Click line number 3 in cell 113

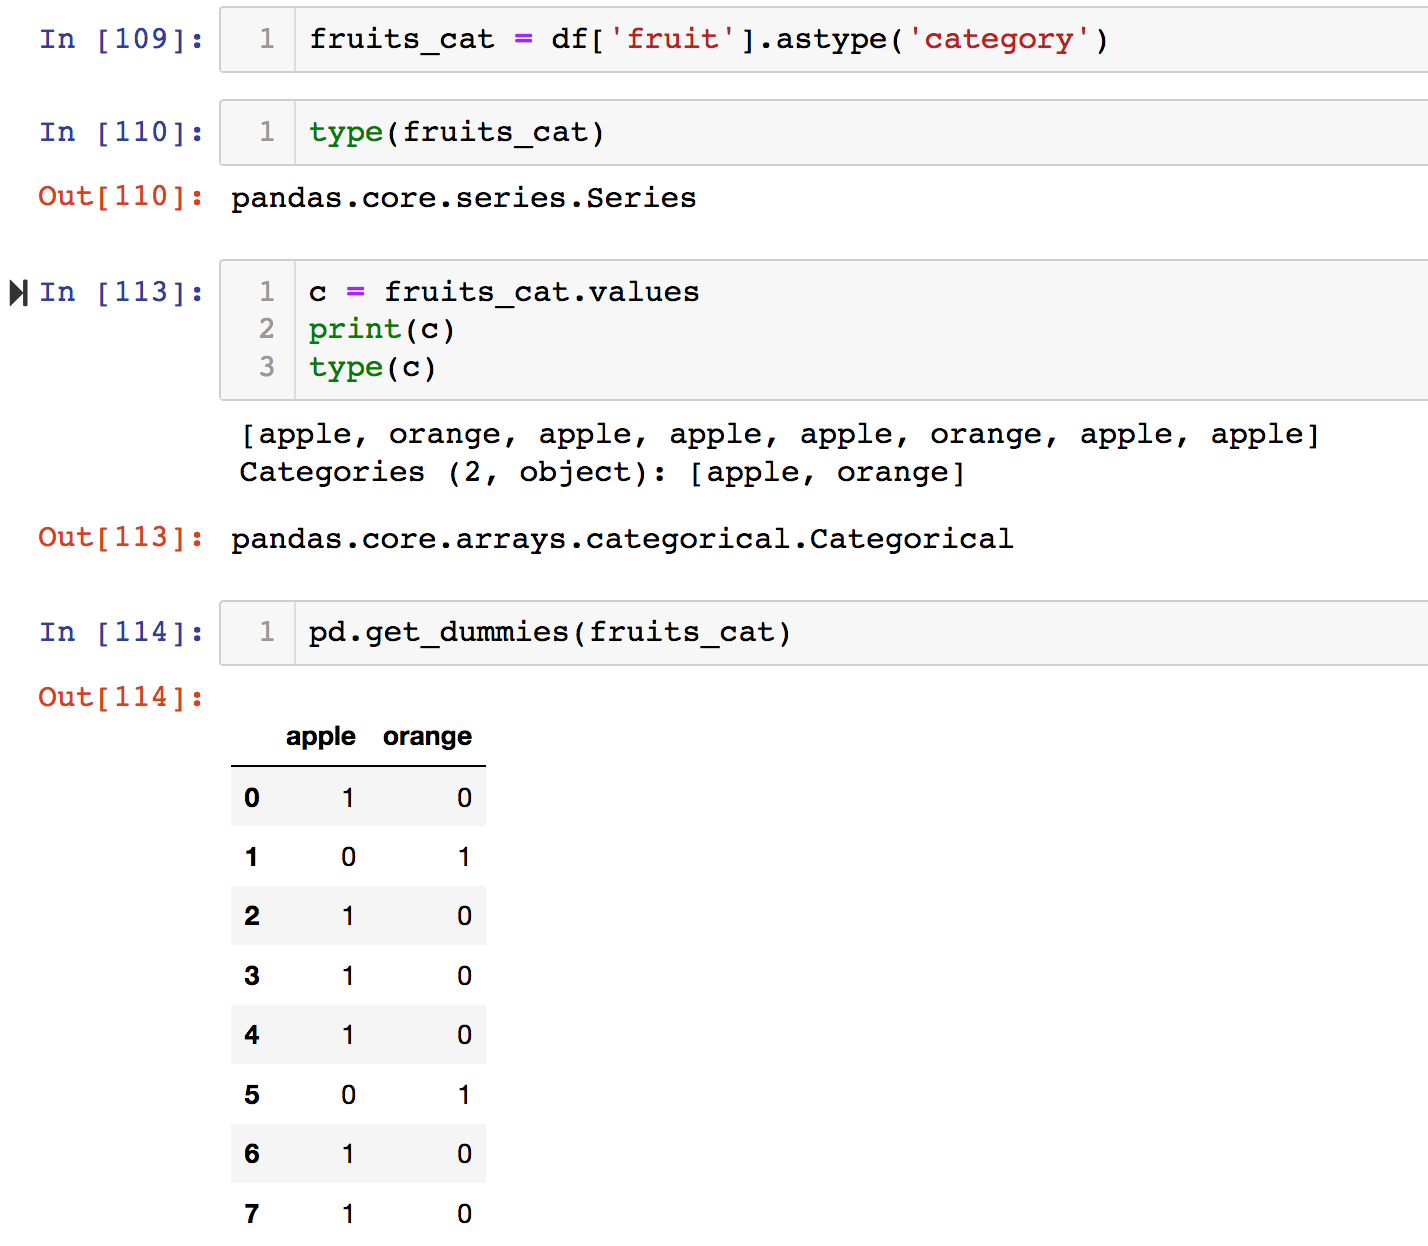(x=266, y=367)
